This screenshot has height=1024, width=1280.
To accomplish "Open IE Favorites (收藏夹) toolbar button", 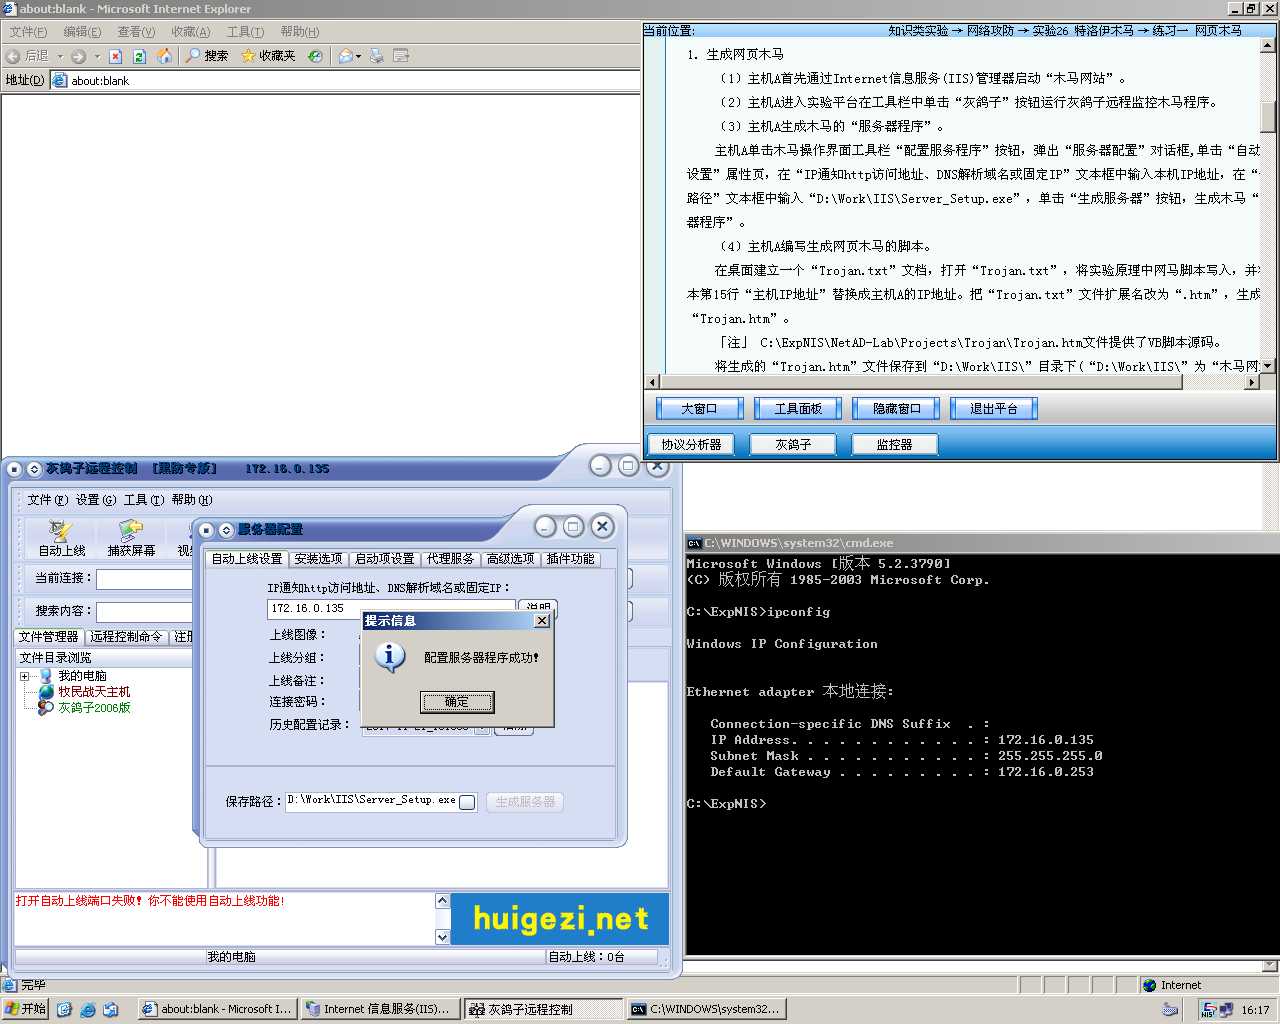I will coord(268,56).
